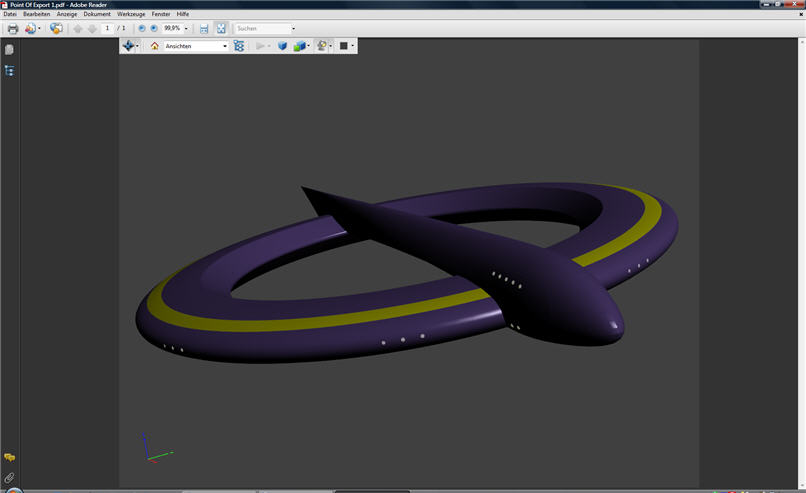Click the collaborate globe button

click(56, 29)
